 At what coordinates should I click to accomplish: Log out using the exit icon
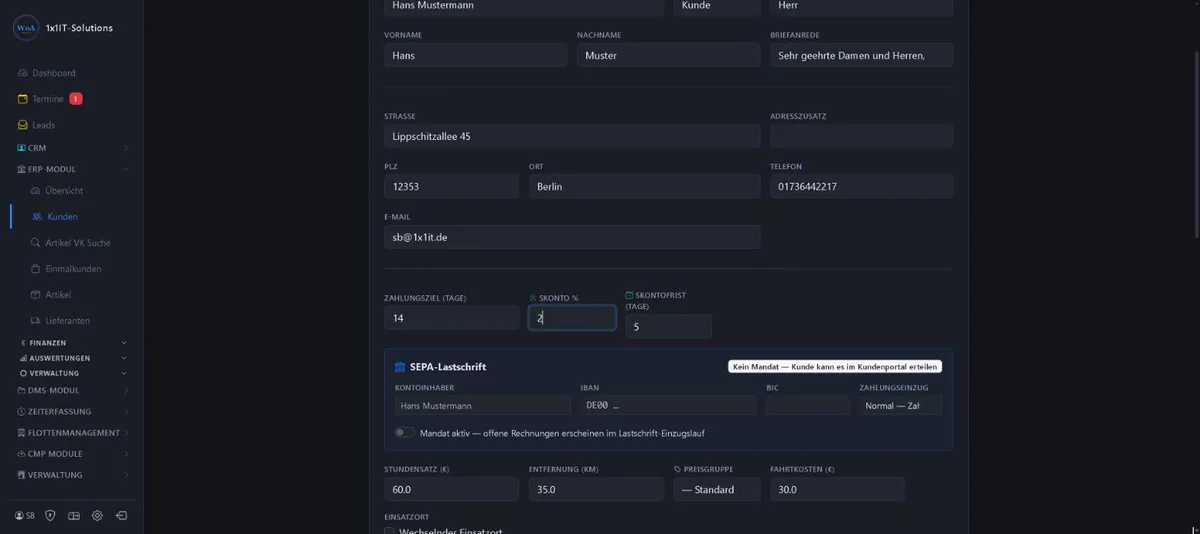121,516
